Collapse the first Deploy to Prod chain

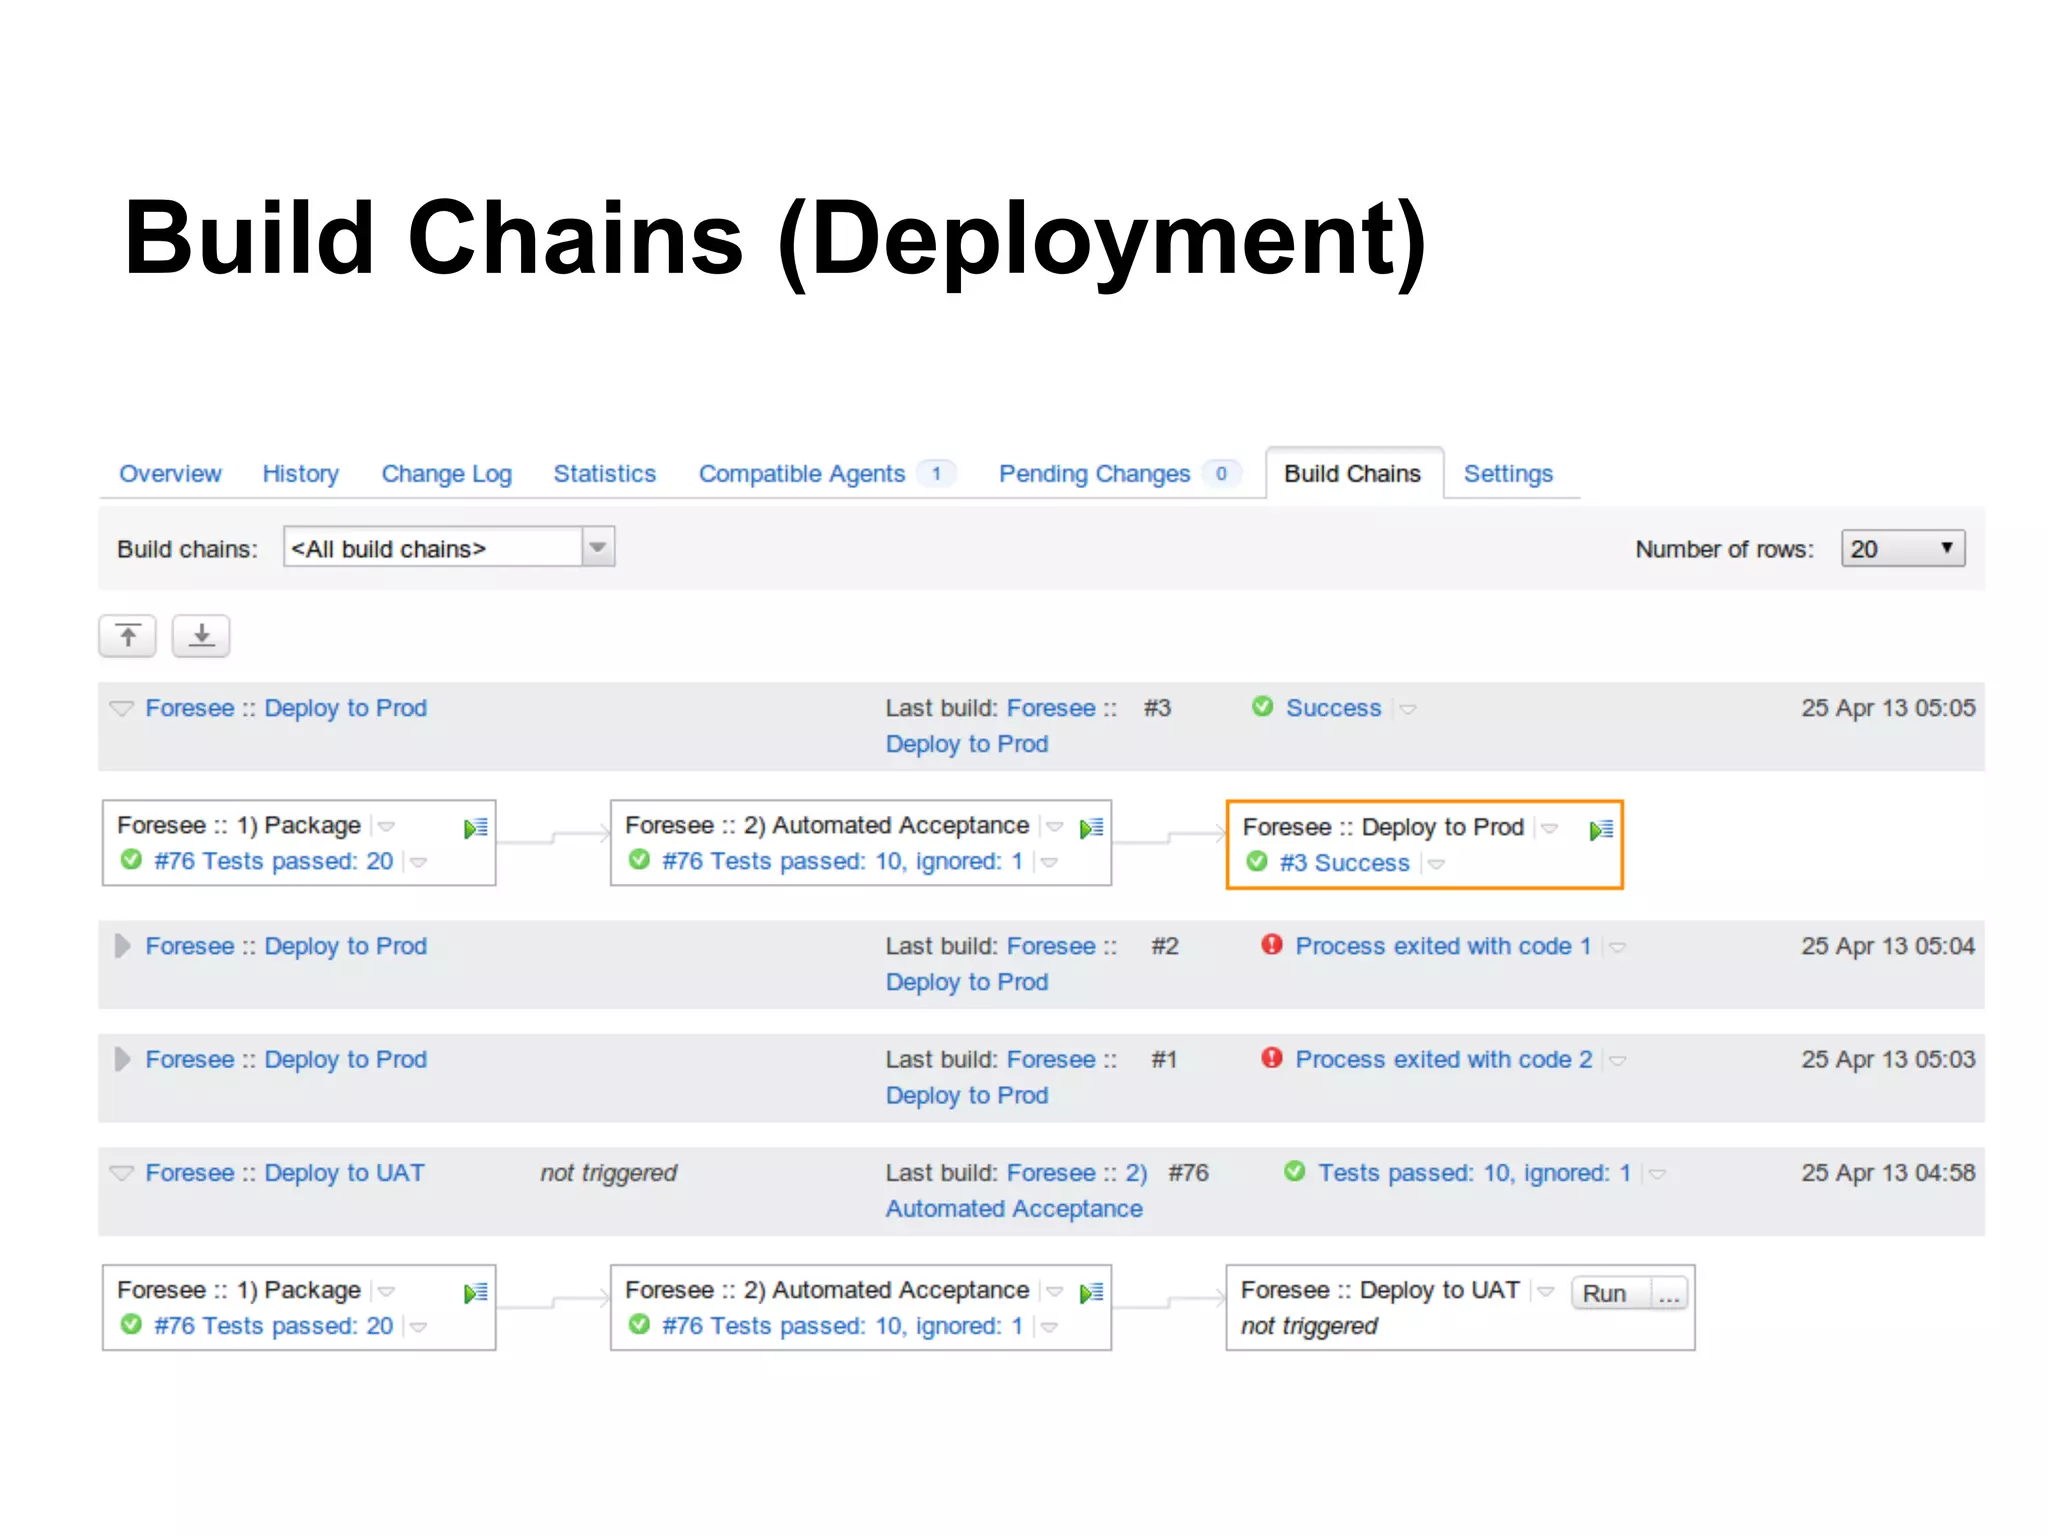point(121,708)
